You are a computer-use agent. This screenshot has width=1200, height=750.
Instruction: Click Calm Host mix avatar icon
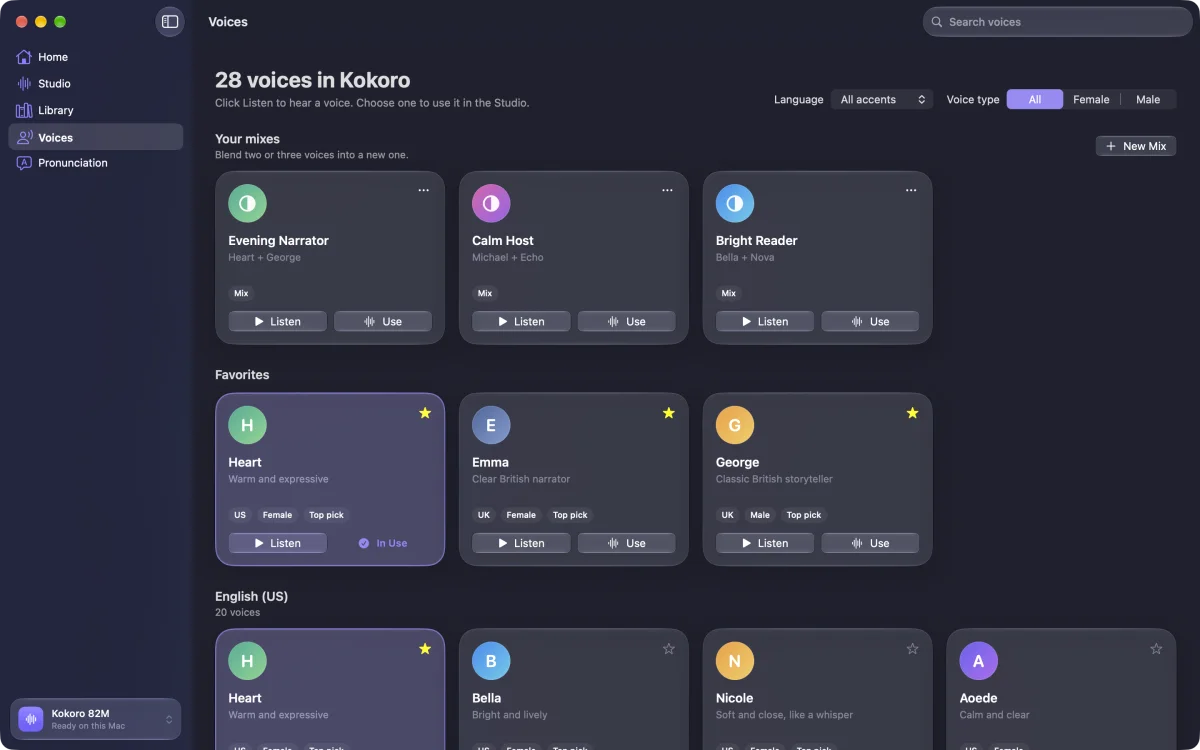click(491, 203)
